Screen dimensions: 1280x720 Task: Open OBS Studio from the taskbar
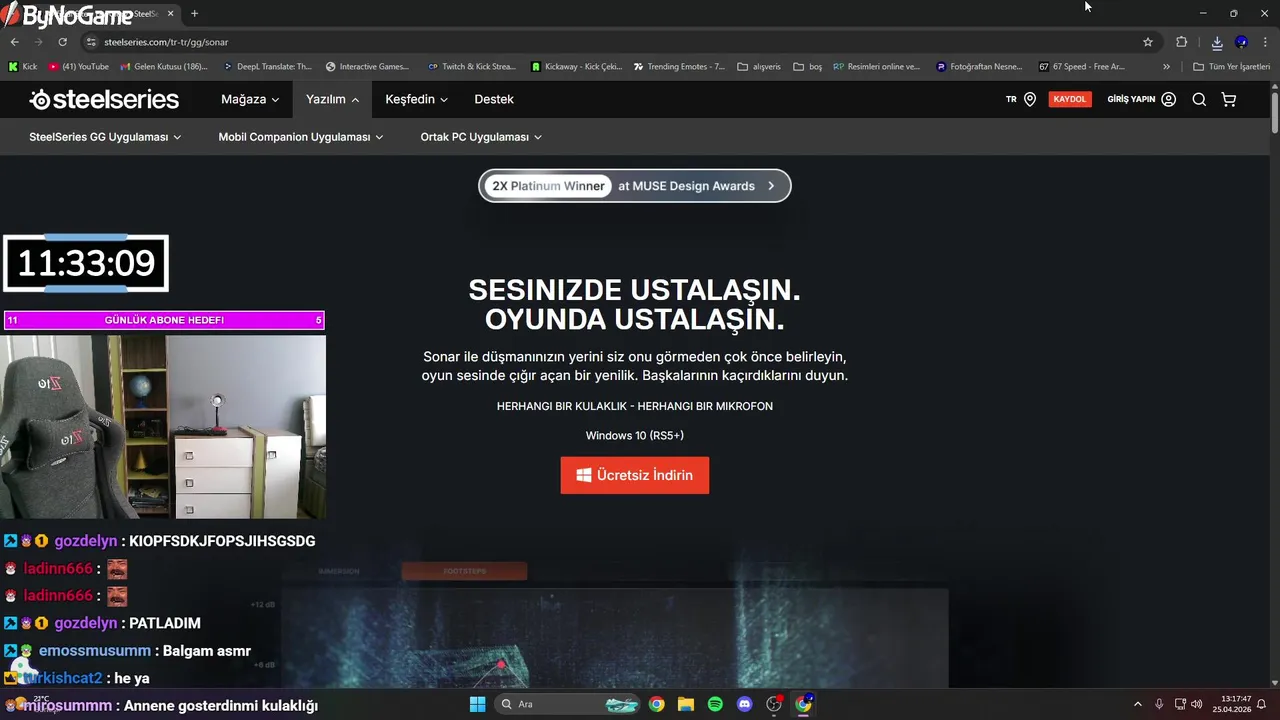tap(774, 704)
